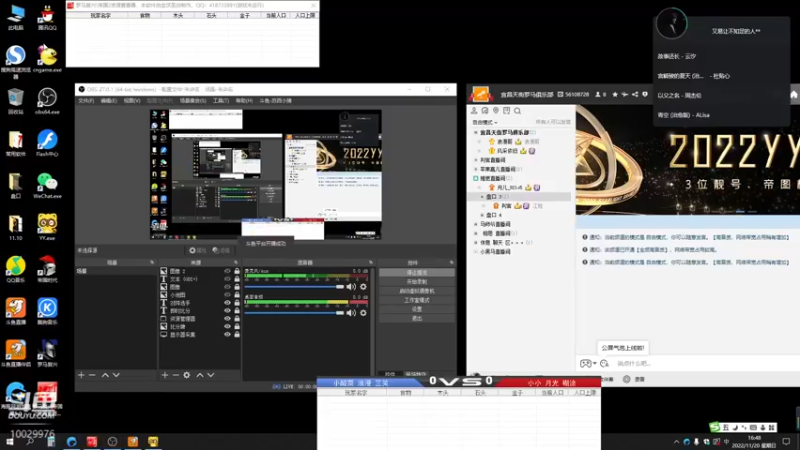Expand the 小黑马直播间 channel node

(476, 252)
